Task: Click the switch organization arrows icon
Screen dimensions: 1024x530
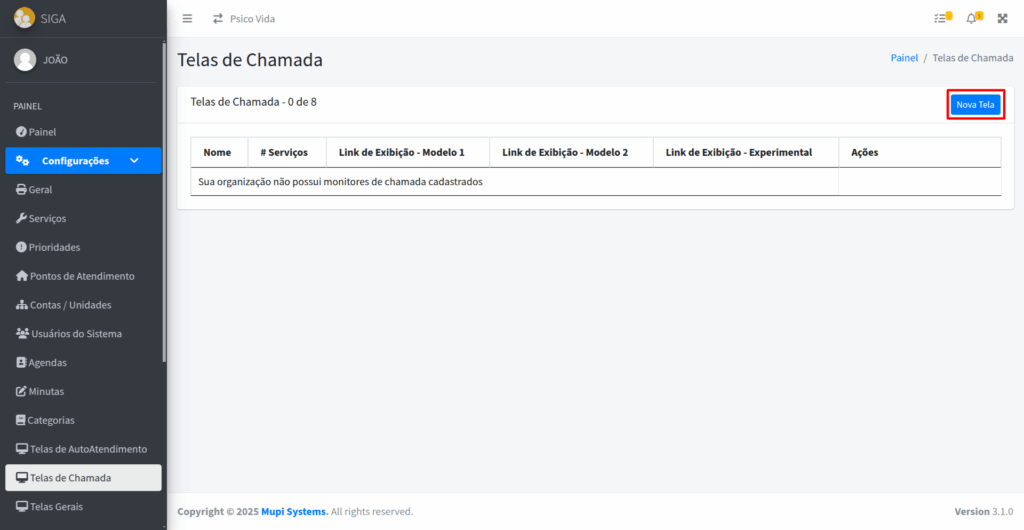Action: click(218, 19)
